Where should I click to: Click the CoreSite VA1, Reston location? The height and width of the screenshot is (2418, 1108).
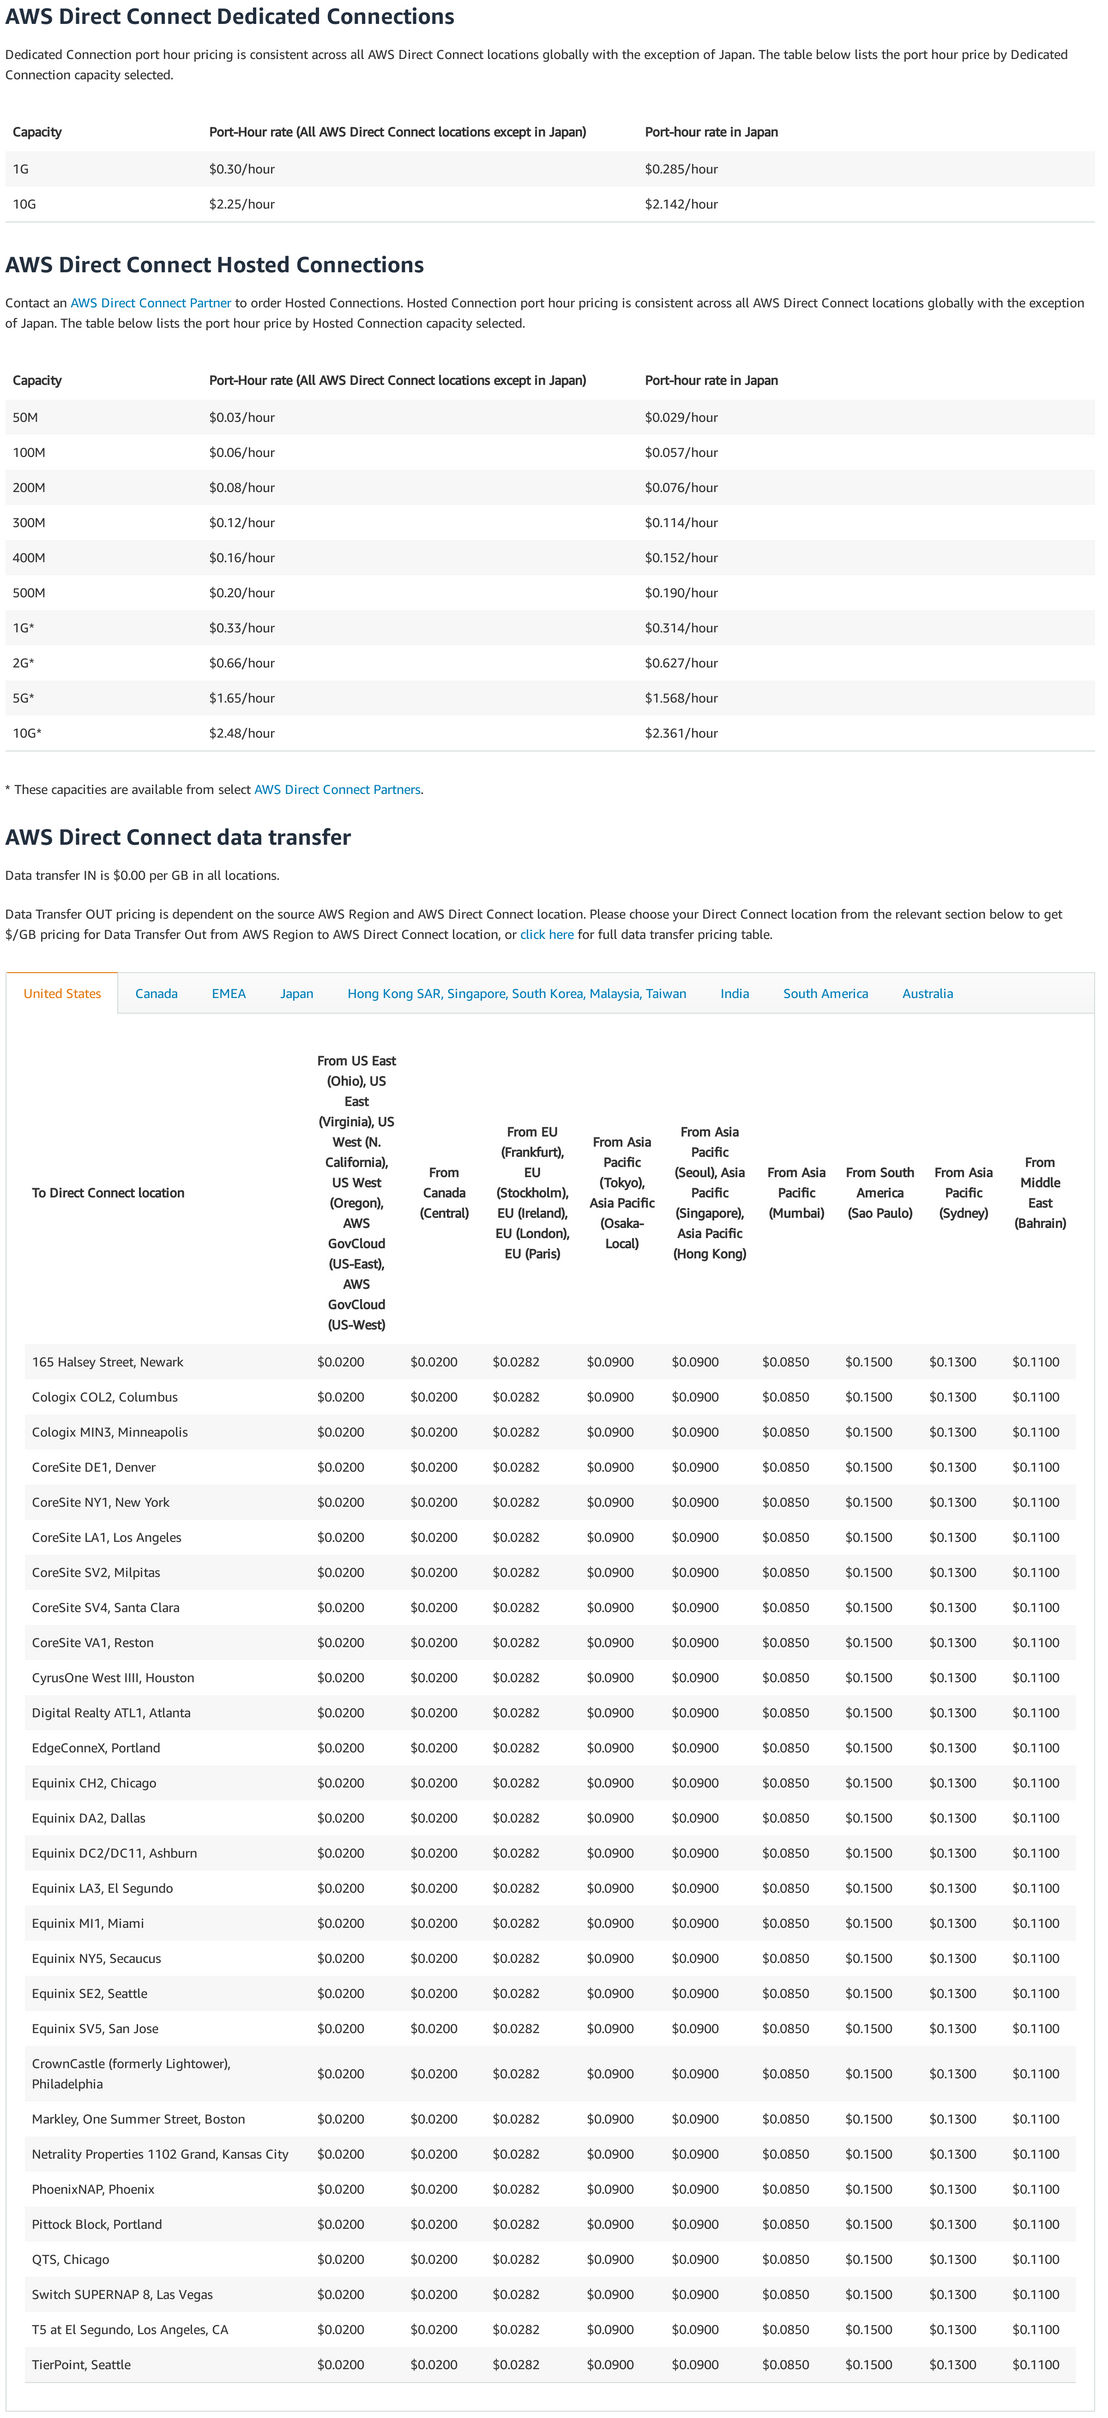pos(93,1641)
